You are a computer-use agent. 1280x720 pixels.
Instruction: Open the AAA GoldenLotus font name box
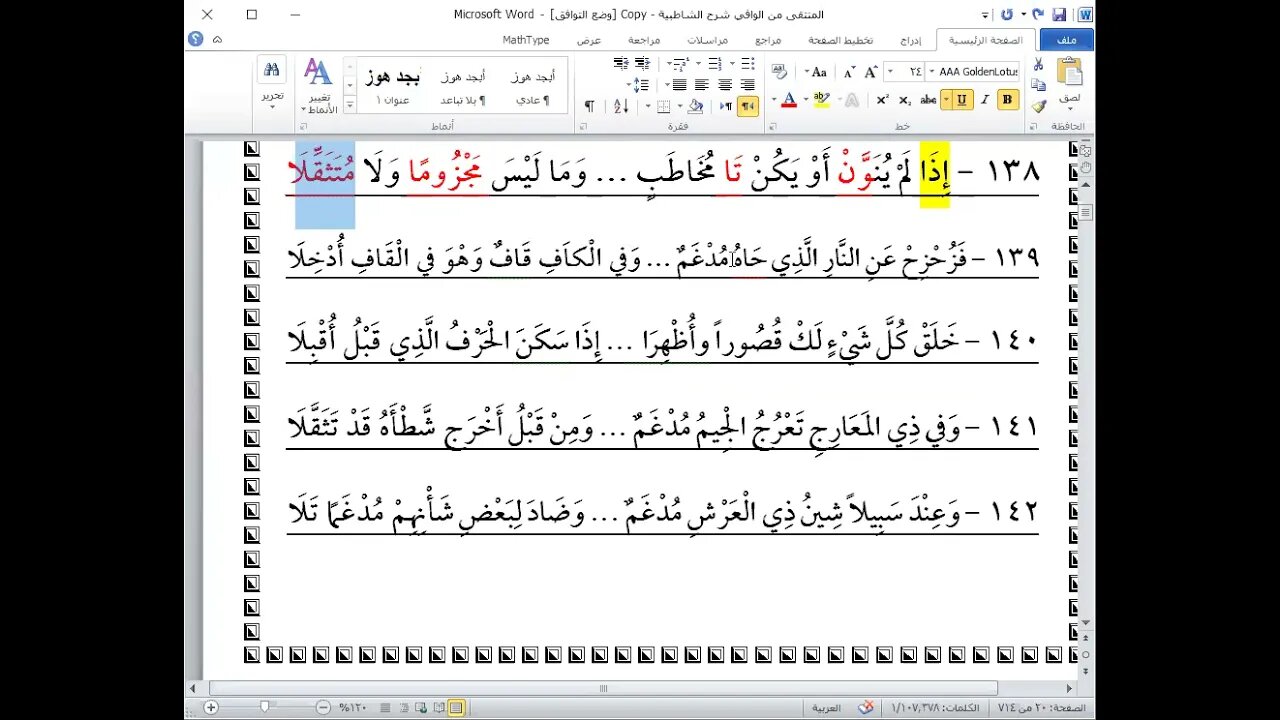click(972, 72)
